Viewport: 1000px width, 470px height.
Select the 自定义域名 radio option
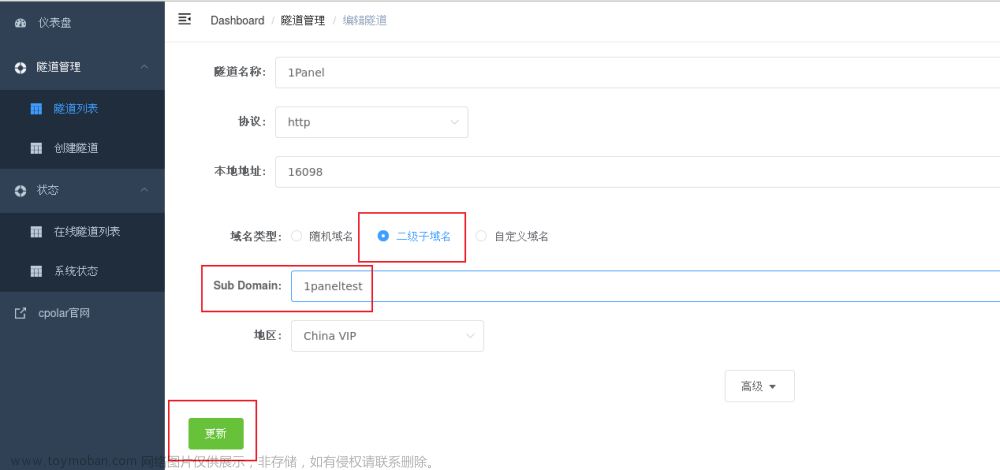pos(481,236)
